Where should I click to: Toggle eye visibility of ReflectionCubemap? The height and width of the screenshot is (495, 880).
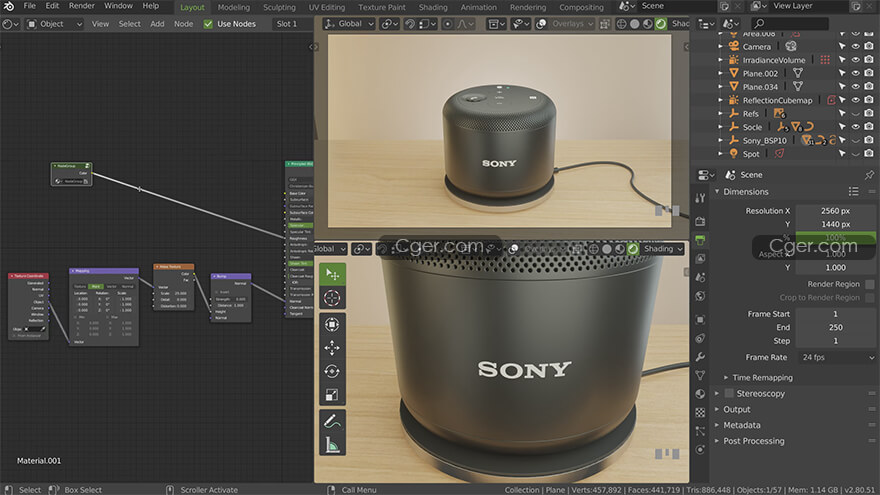pos(855,100)
